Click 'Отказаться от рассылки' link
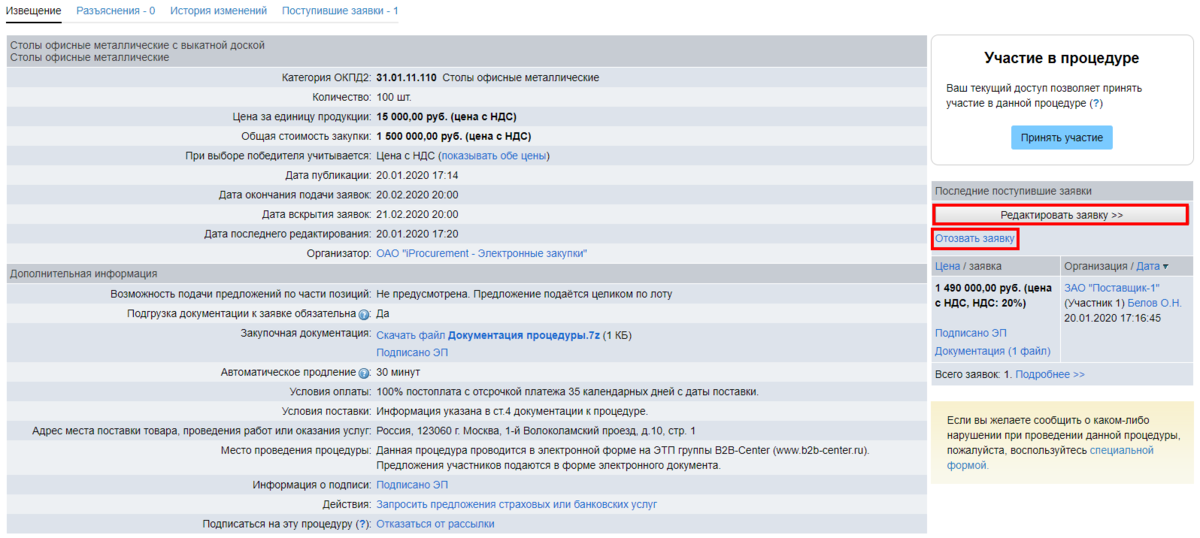Screen dimensions: 1200x538 tap(435, 524)
